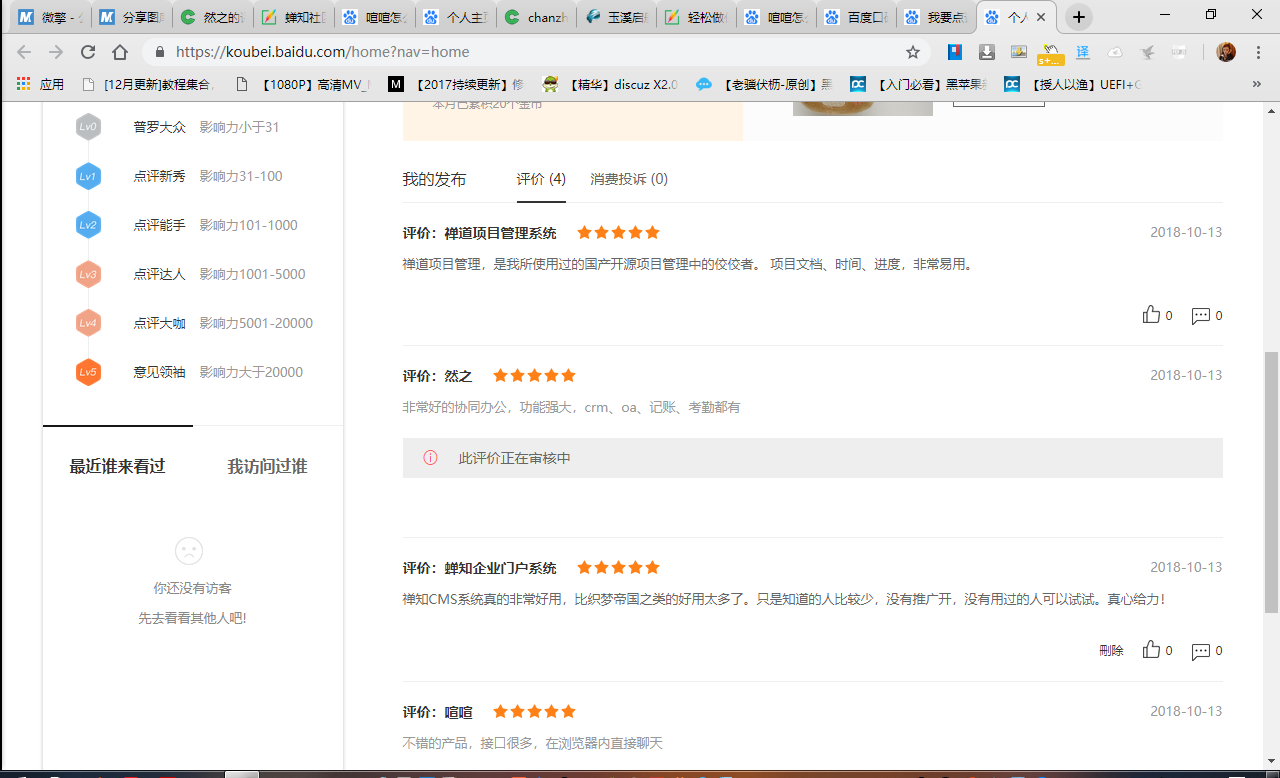The image size is (1280, 778).
Task: Select the 我访问过谁 tab
Action: pos(267,466)
